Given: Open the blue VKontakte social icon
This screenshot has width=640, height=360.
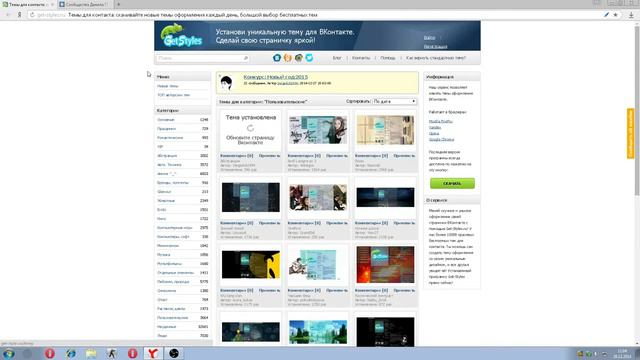Looking at the screenshot, I should [x=277, y=58].
